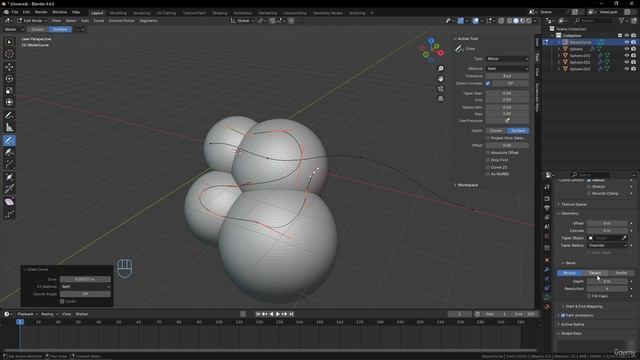Enable Only First checkbox

pos(488,160)
